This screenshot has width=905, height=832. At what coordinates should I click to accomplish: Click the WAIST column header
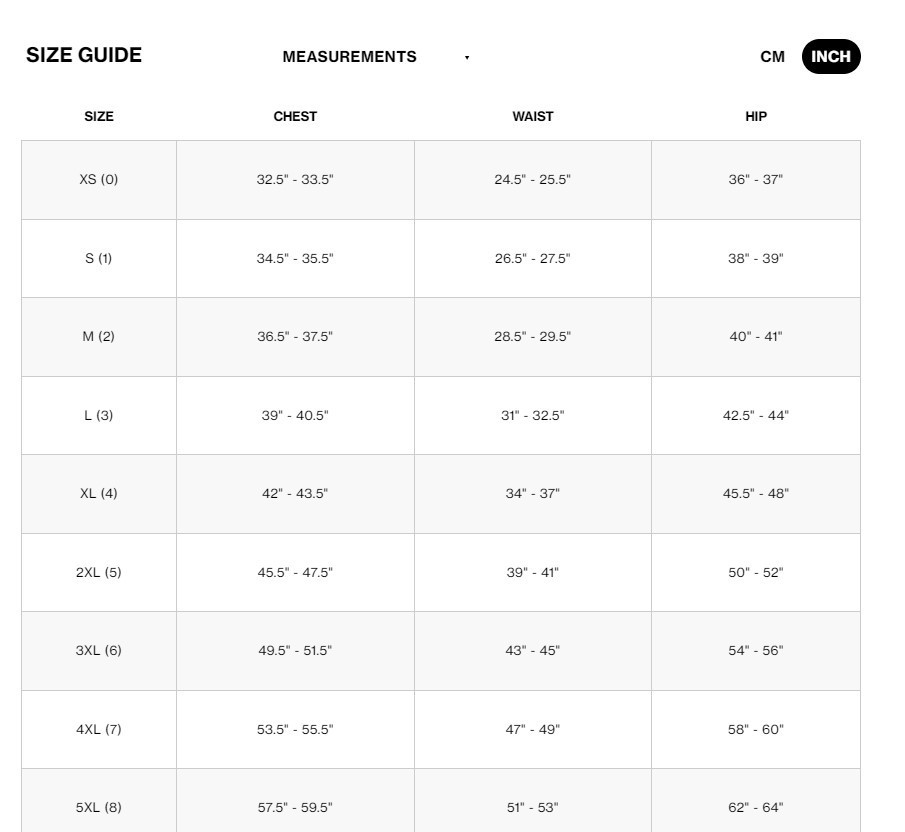[x=532, y=116]
